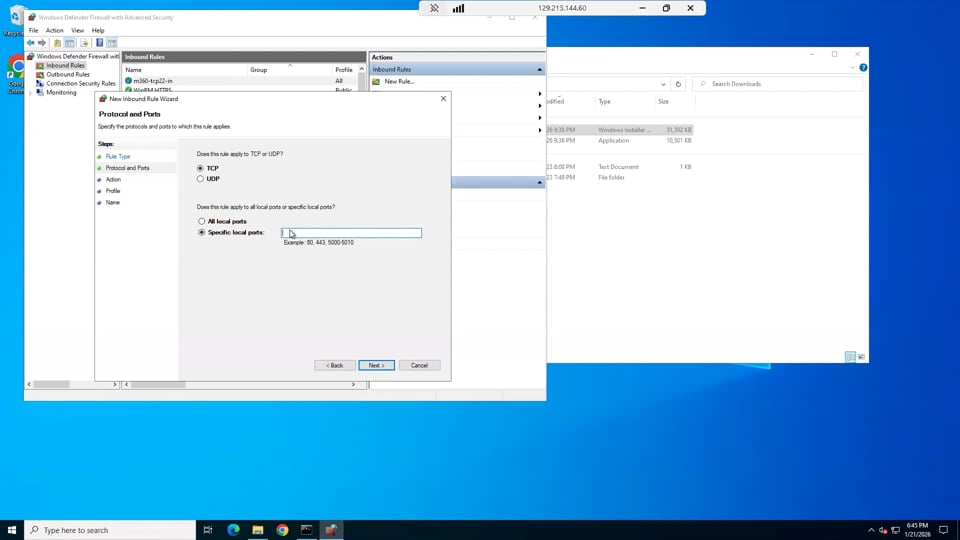Viewport: 960px width, 540px height.
Task: Click the New Rule icon in Actions
Action: (376, 81)
